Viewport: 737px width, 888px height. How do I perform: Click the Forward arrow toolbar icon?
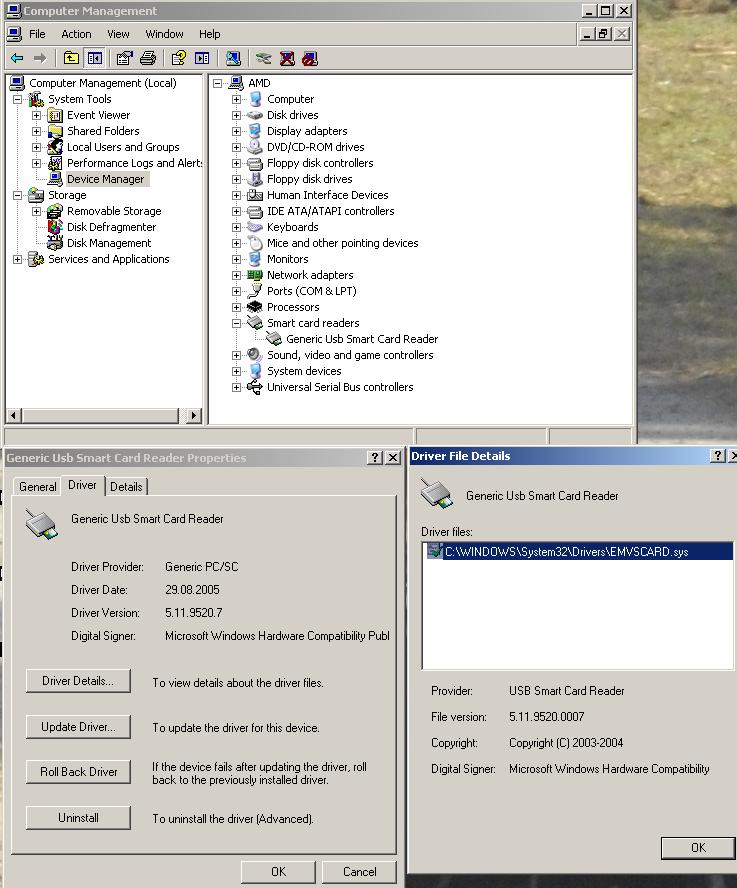tap(40, 58)
